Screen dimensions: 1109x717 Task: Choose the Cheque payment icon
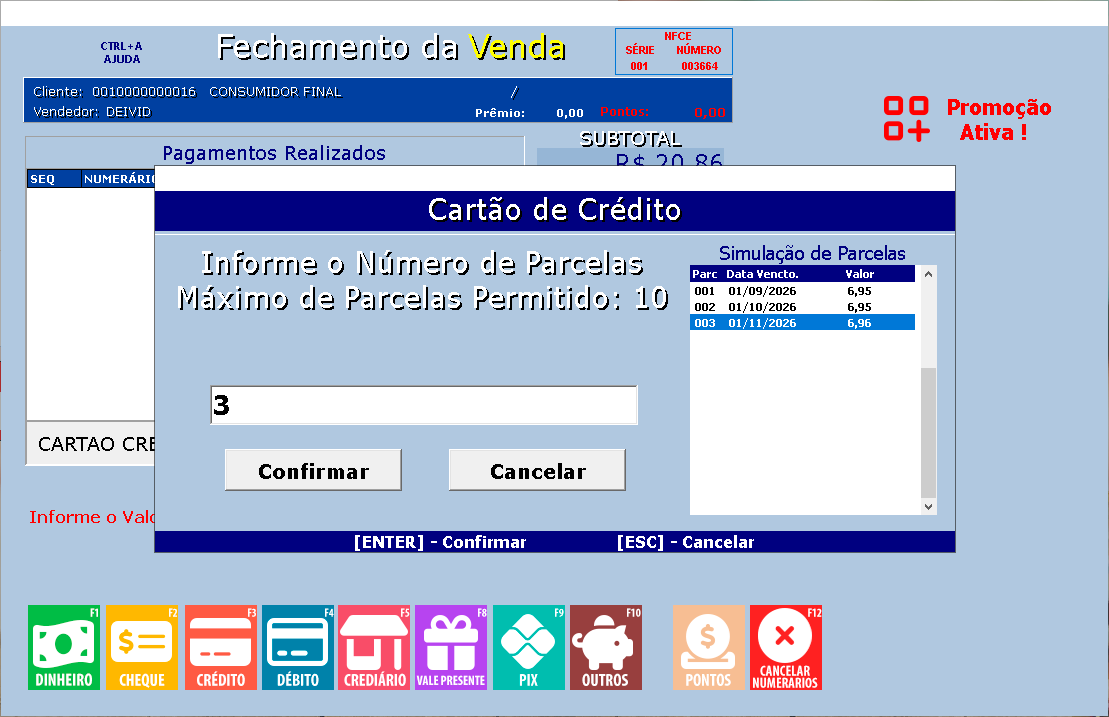point(141,647)
